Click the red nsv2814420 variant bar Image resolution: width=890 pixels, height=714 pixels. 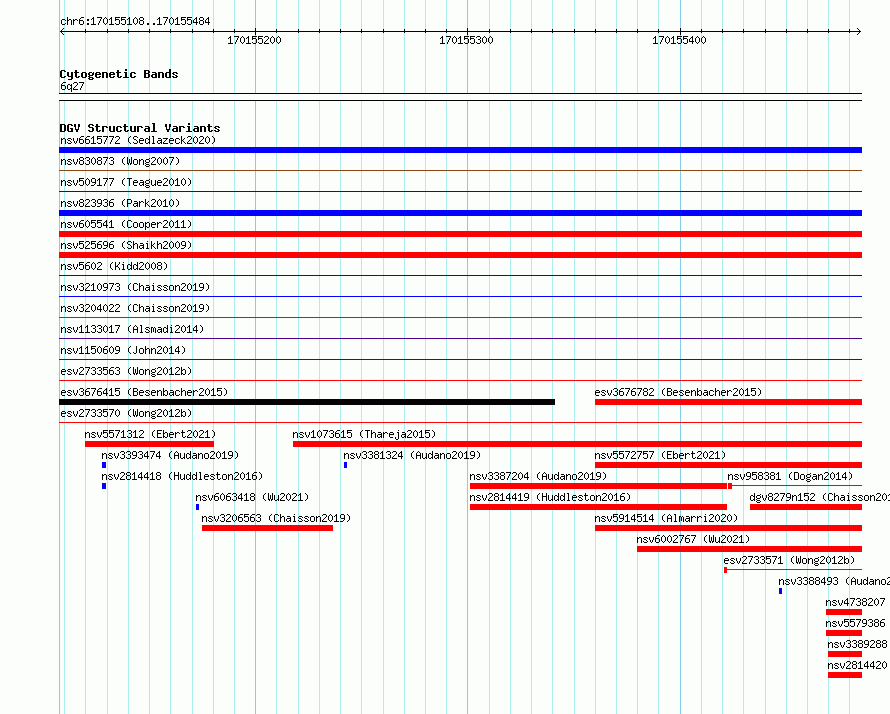(845, 675)
